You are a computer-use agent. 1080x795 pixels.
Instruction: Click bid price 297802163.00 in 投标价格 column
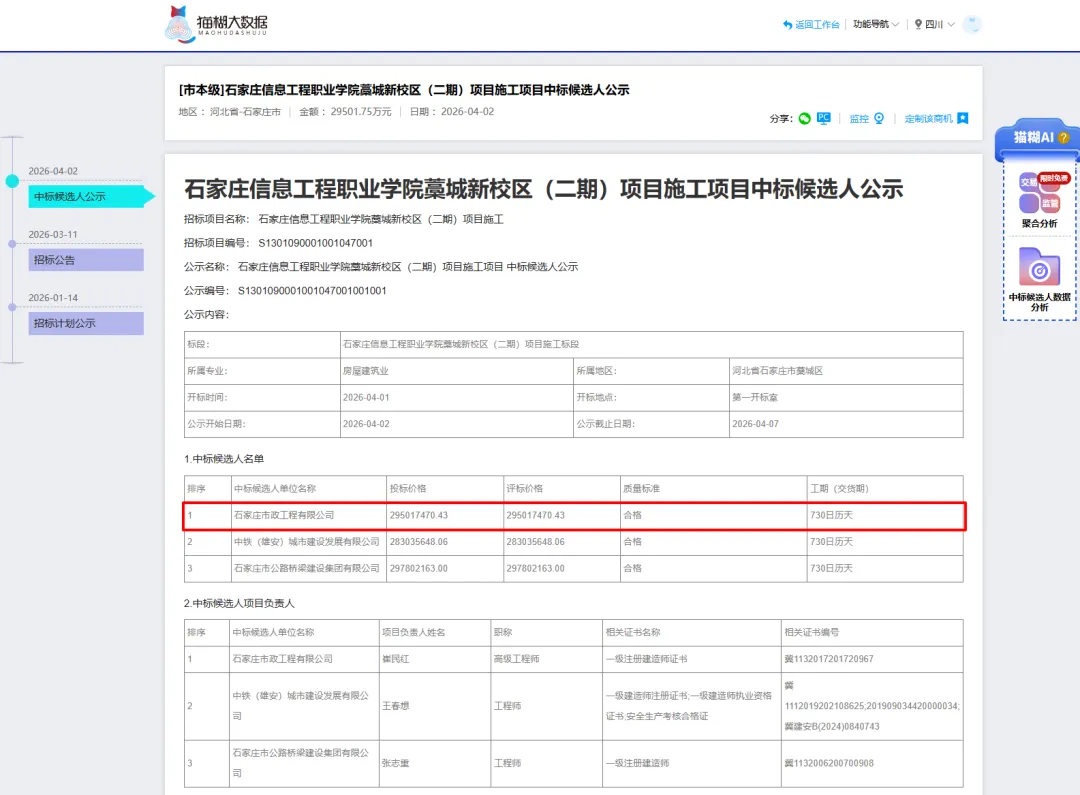click(419, 568)
